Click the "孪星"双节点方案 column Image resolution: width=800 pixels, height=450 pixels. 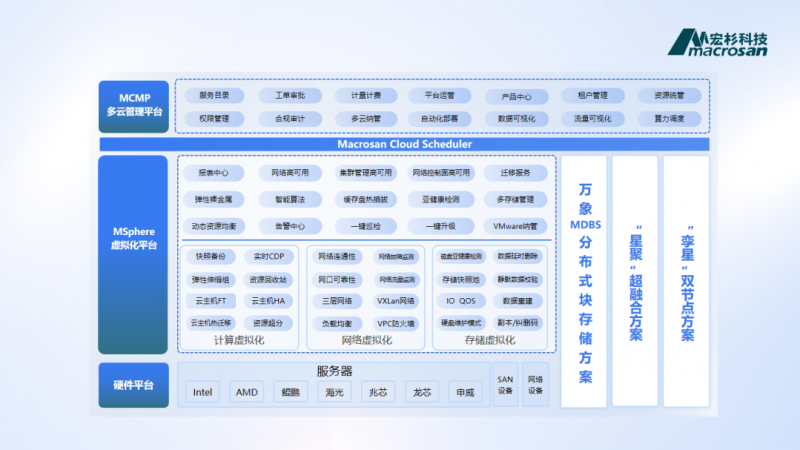click(x=686, y=282)
